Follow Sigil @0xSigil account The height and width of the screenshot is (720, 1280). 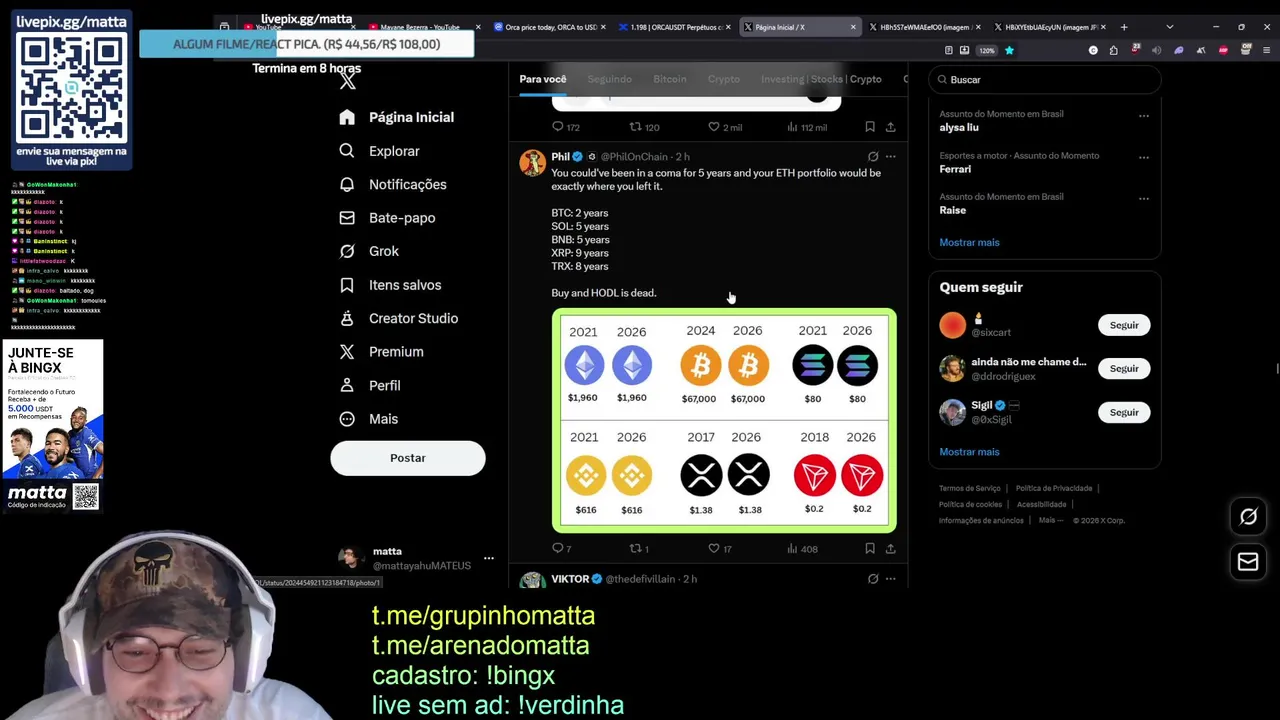[x=1124, y=412]
